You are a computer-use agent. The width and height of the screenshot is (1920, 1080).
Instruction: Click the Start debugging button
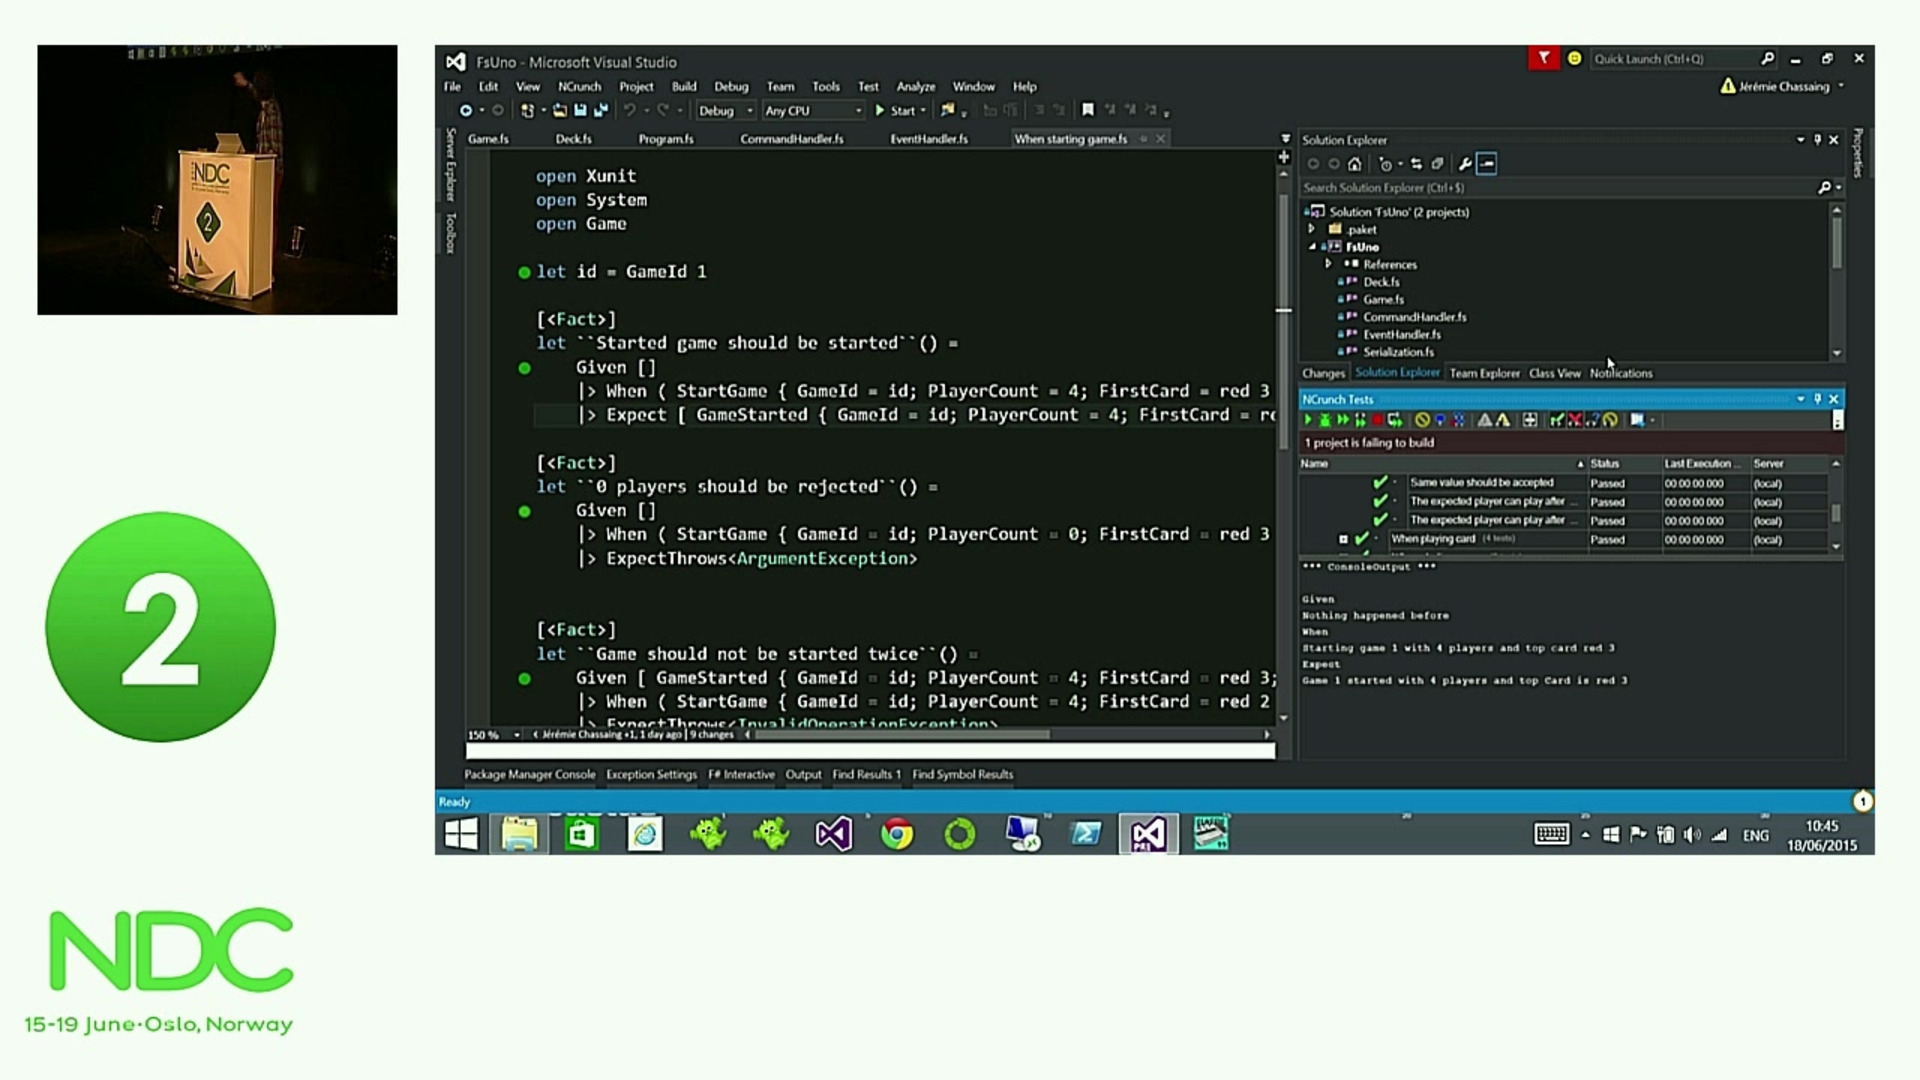click(894, 111)
